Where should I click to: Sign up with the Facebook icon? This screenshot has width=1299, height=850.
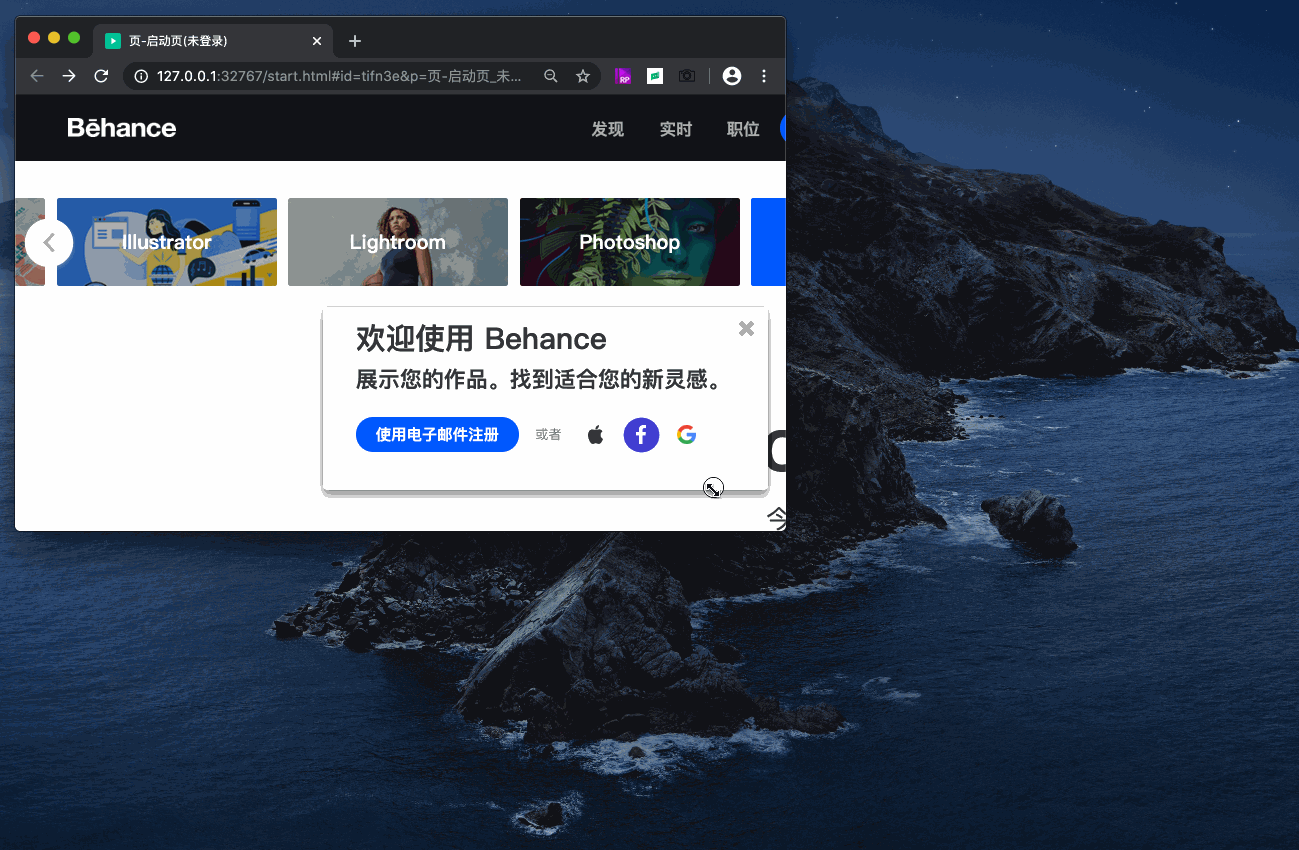(x=641, y=435)
